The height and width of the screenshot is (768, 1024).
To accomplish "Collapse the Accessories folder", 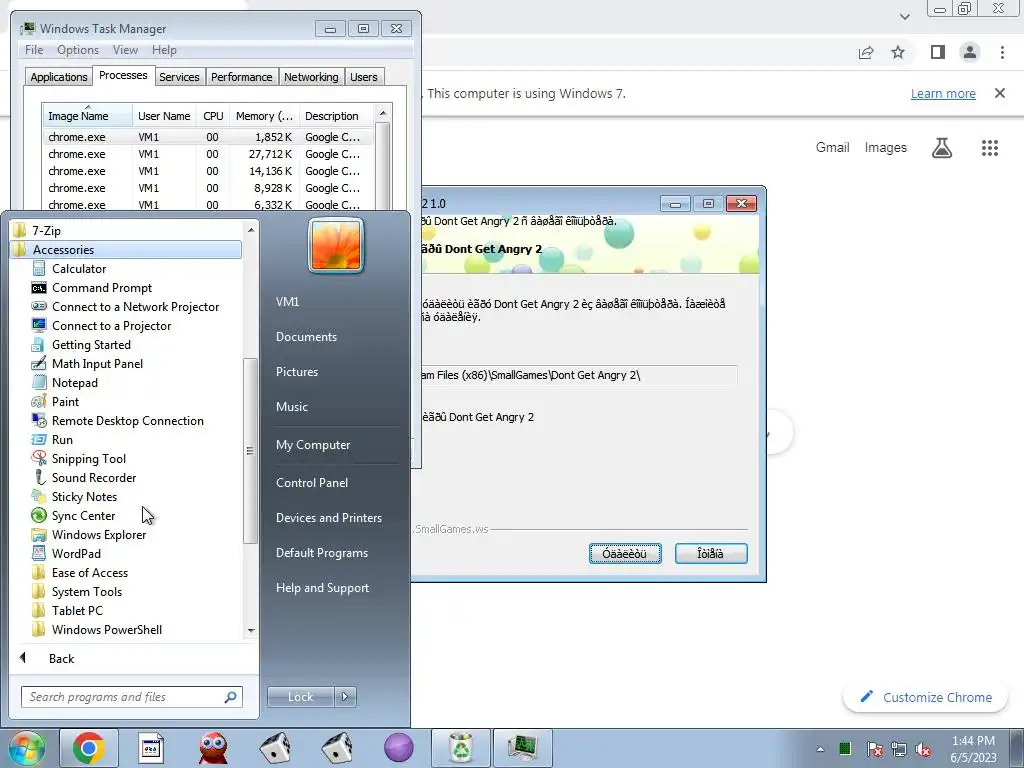I will [x=63, y=249].
